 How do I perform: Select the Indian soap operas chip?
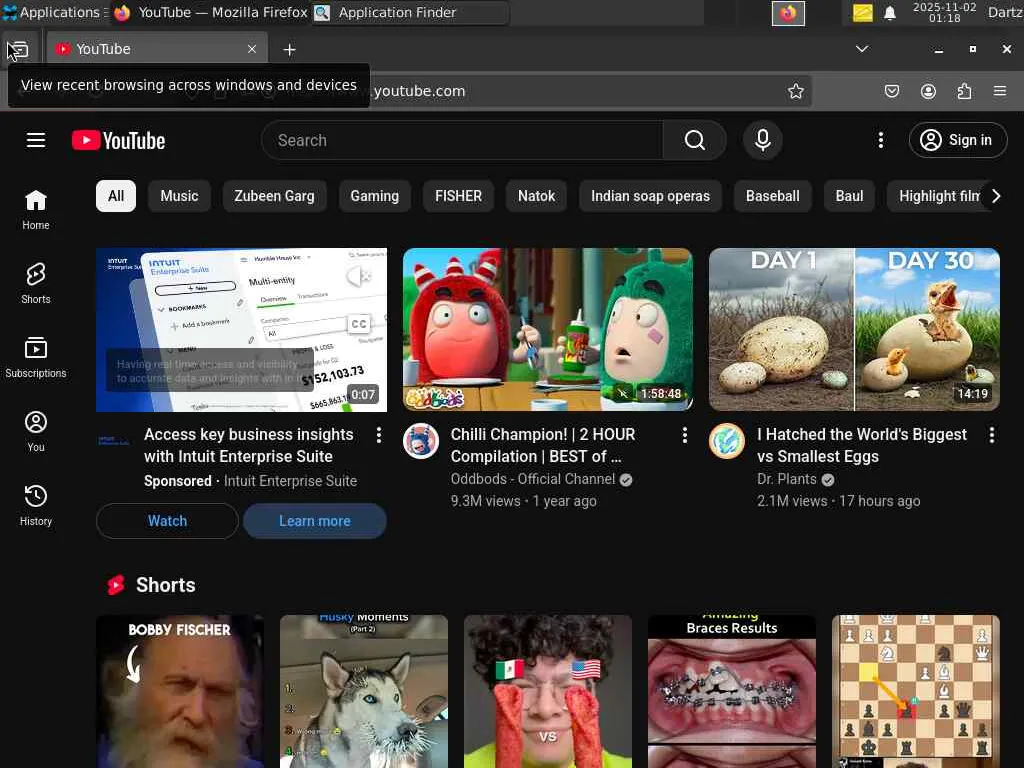(650, 196)
